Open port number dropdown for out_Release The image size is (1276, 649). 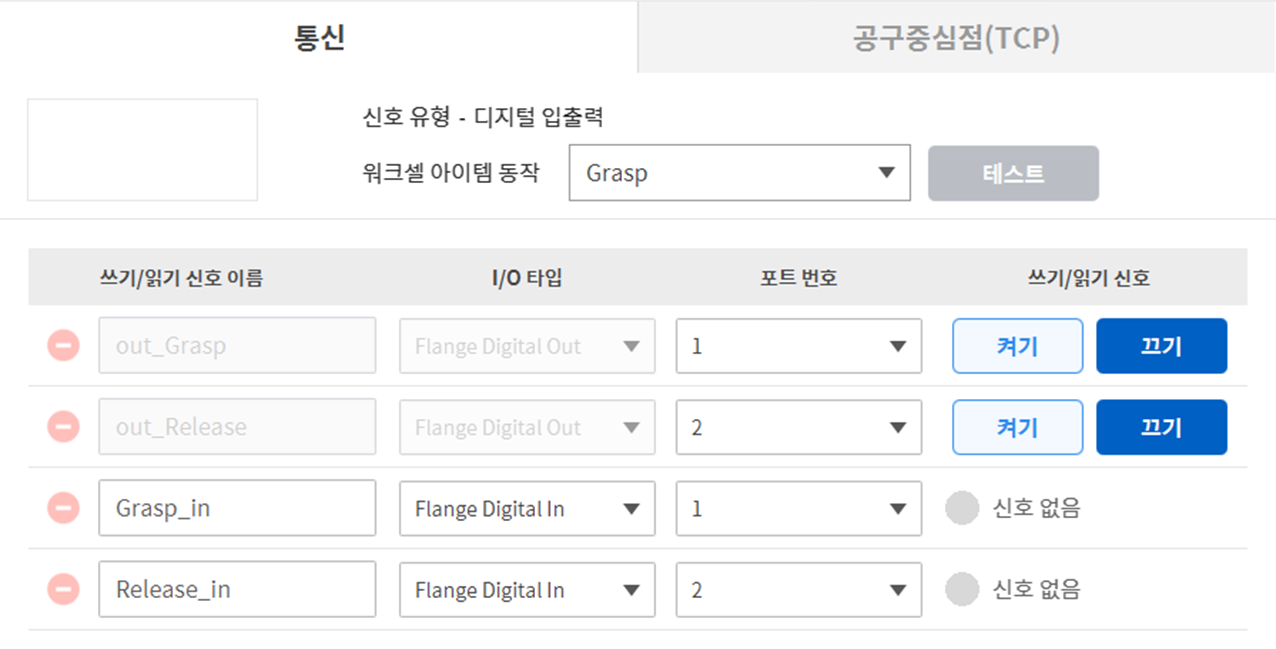[x=798, y=427]
